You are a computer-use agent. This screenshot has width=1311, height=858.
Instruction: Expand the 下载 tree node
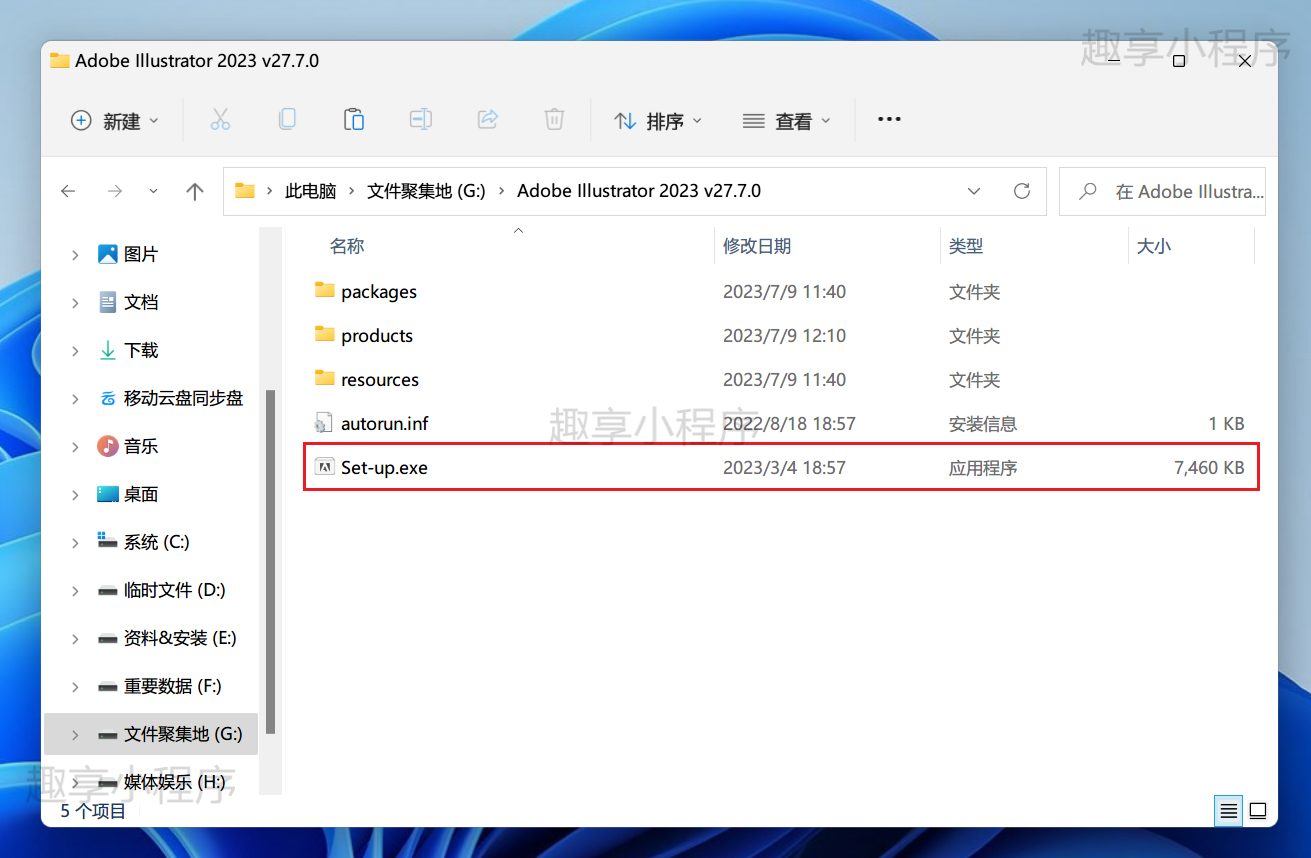[x=75, y=351]
